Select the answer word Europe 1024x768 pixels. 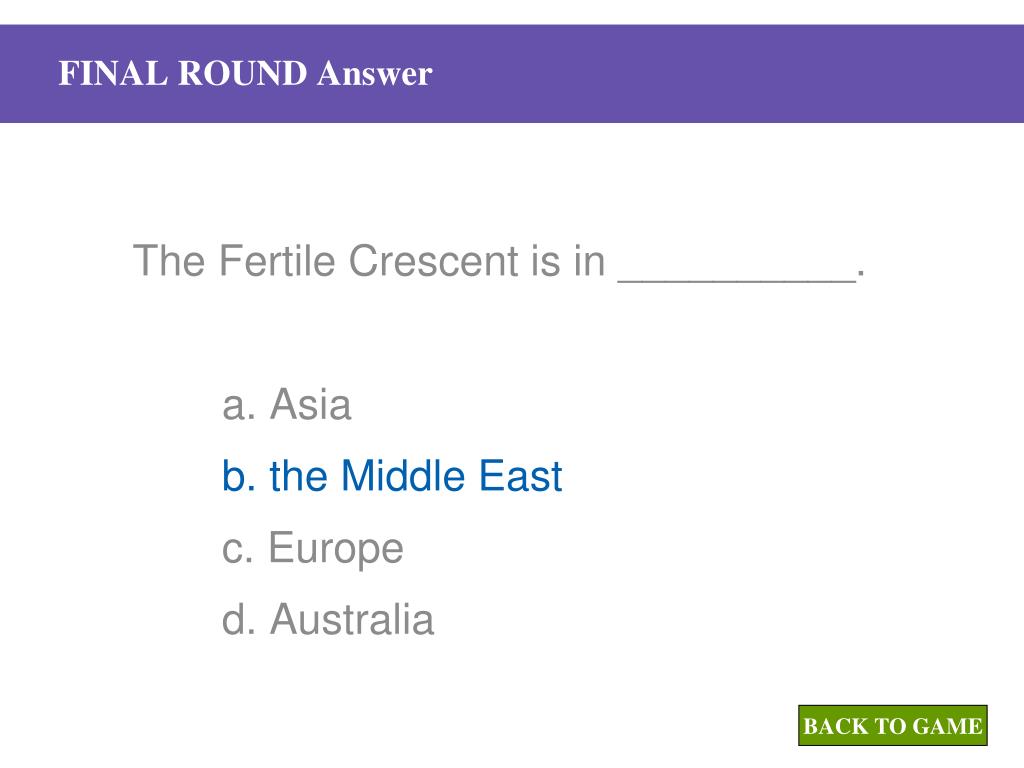coord(336,549)
